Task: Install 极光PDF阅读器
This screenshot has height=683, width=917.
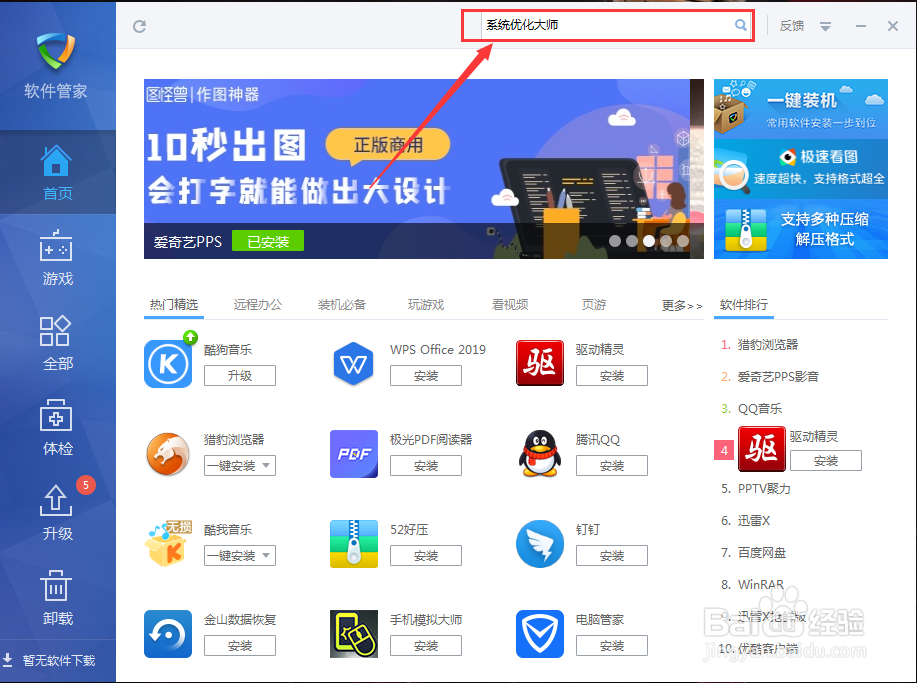Action: [x=426, y=465]
